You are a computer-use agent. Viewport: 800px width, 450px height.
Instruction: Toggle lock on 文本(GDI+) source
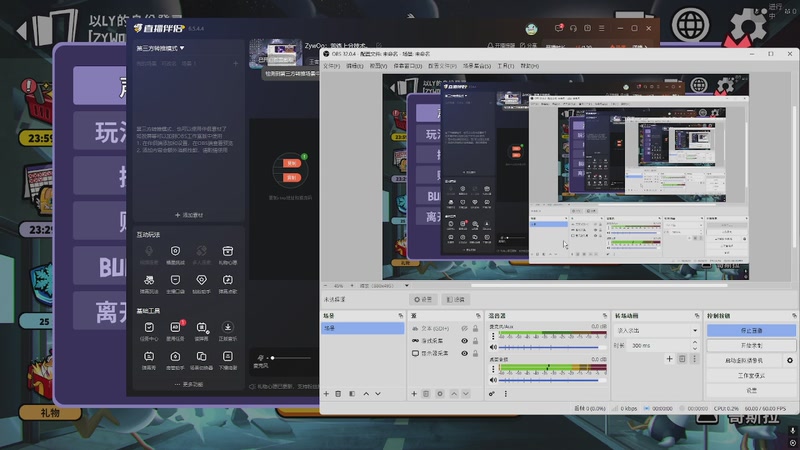point(476,329)
